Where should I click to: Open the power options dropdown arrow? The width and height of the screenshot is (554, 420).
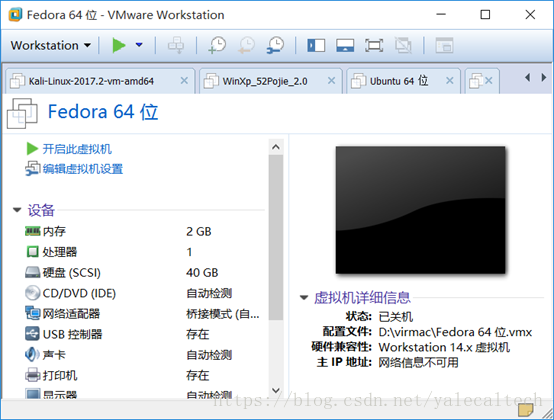[139, 45]
